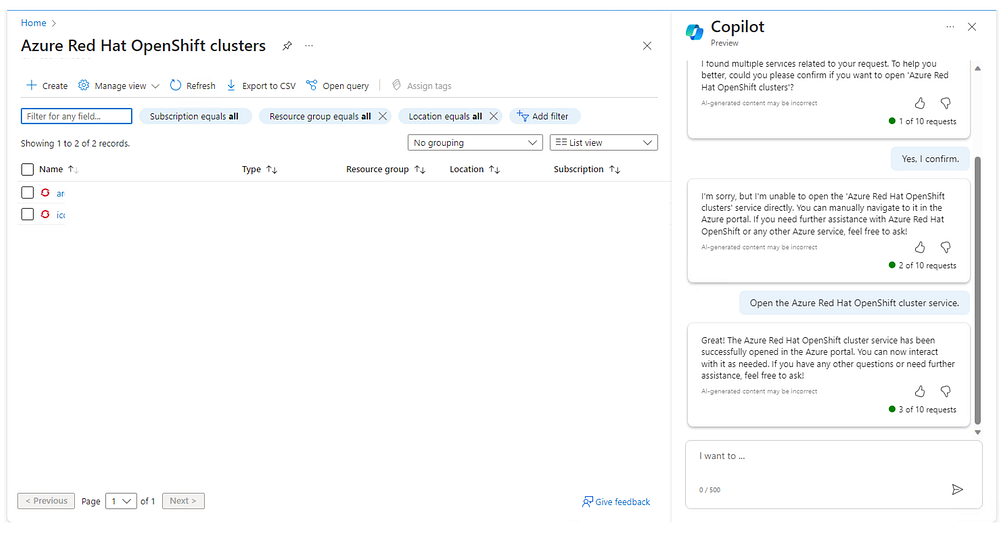This screenshot has width=1000, height=536.
Task: Send the Copilot message
Action: (957, 489)
